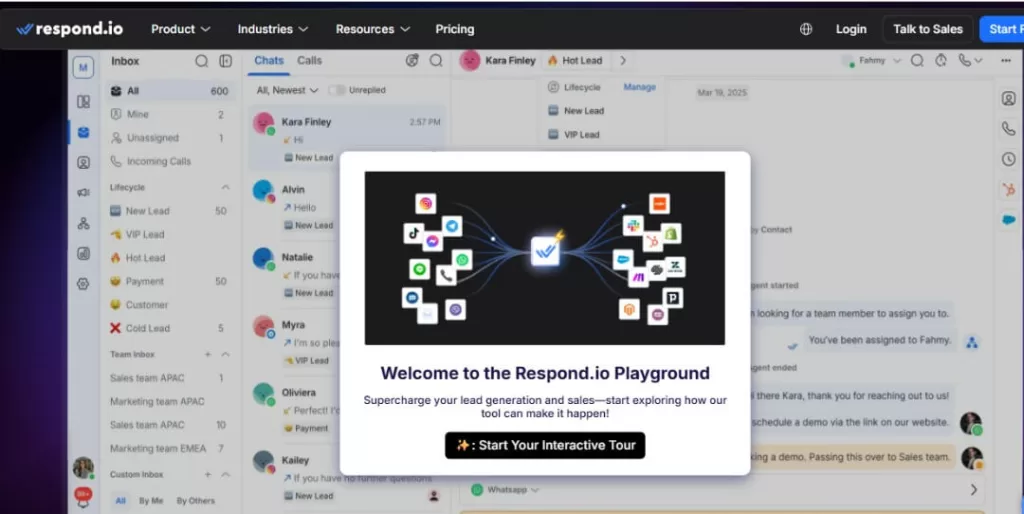The image size is (1024, 514).
Task: Toggle the Unreplied filter switch
Action: (337, 90)
